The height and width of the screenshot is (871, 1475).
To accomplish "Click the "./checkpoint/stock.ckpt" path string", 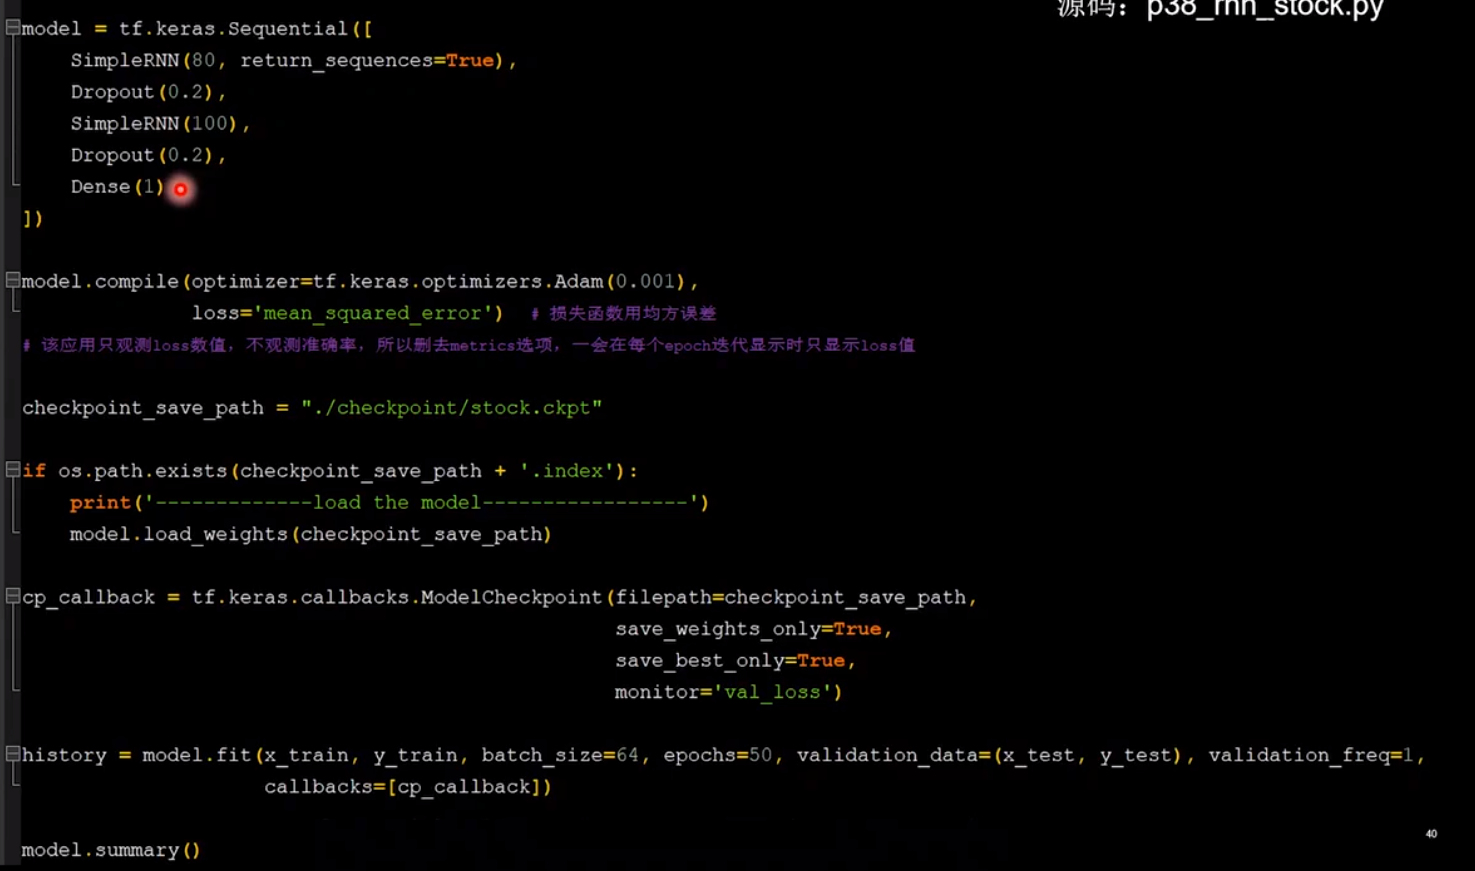I will (452, 408).
